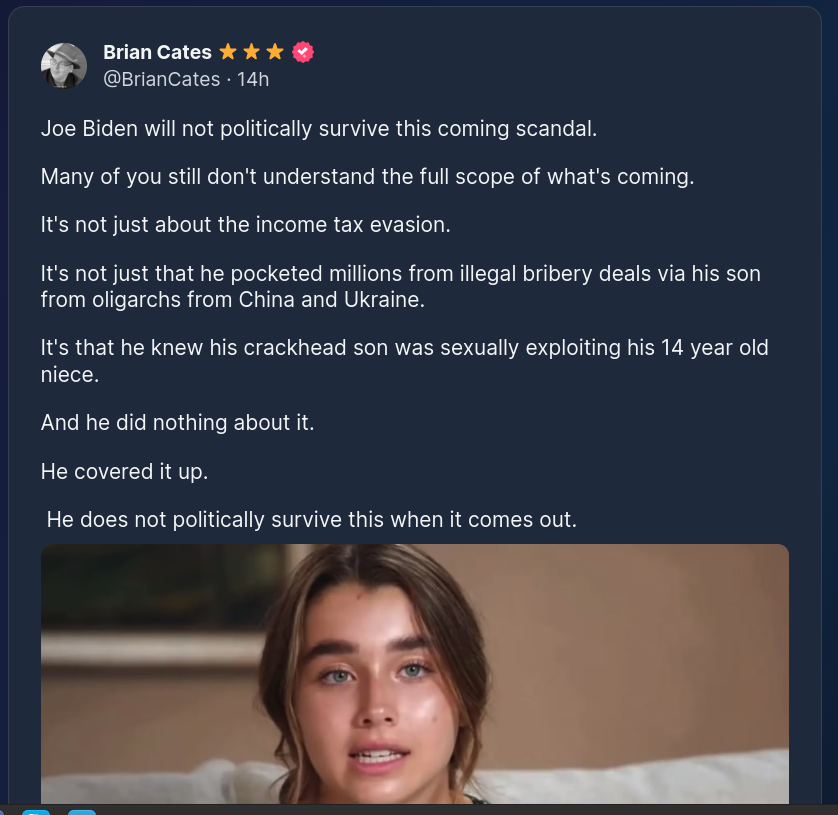Click the pink verified checkmark badge

[303, 52]
